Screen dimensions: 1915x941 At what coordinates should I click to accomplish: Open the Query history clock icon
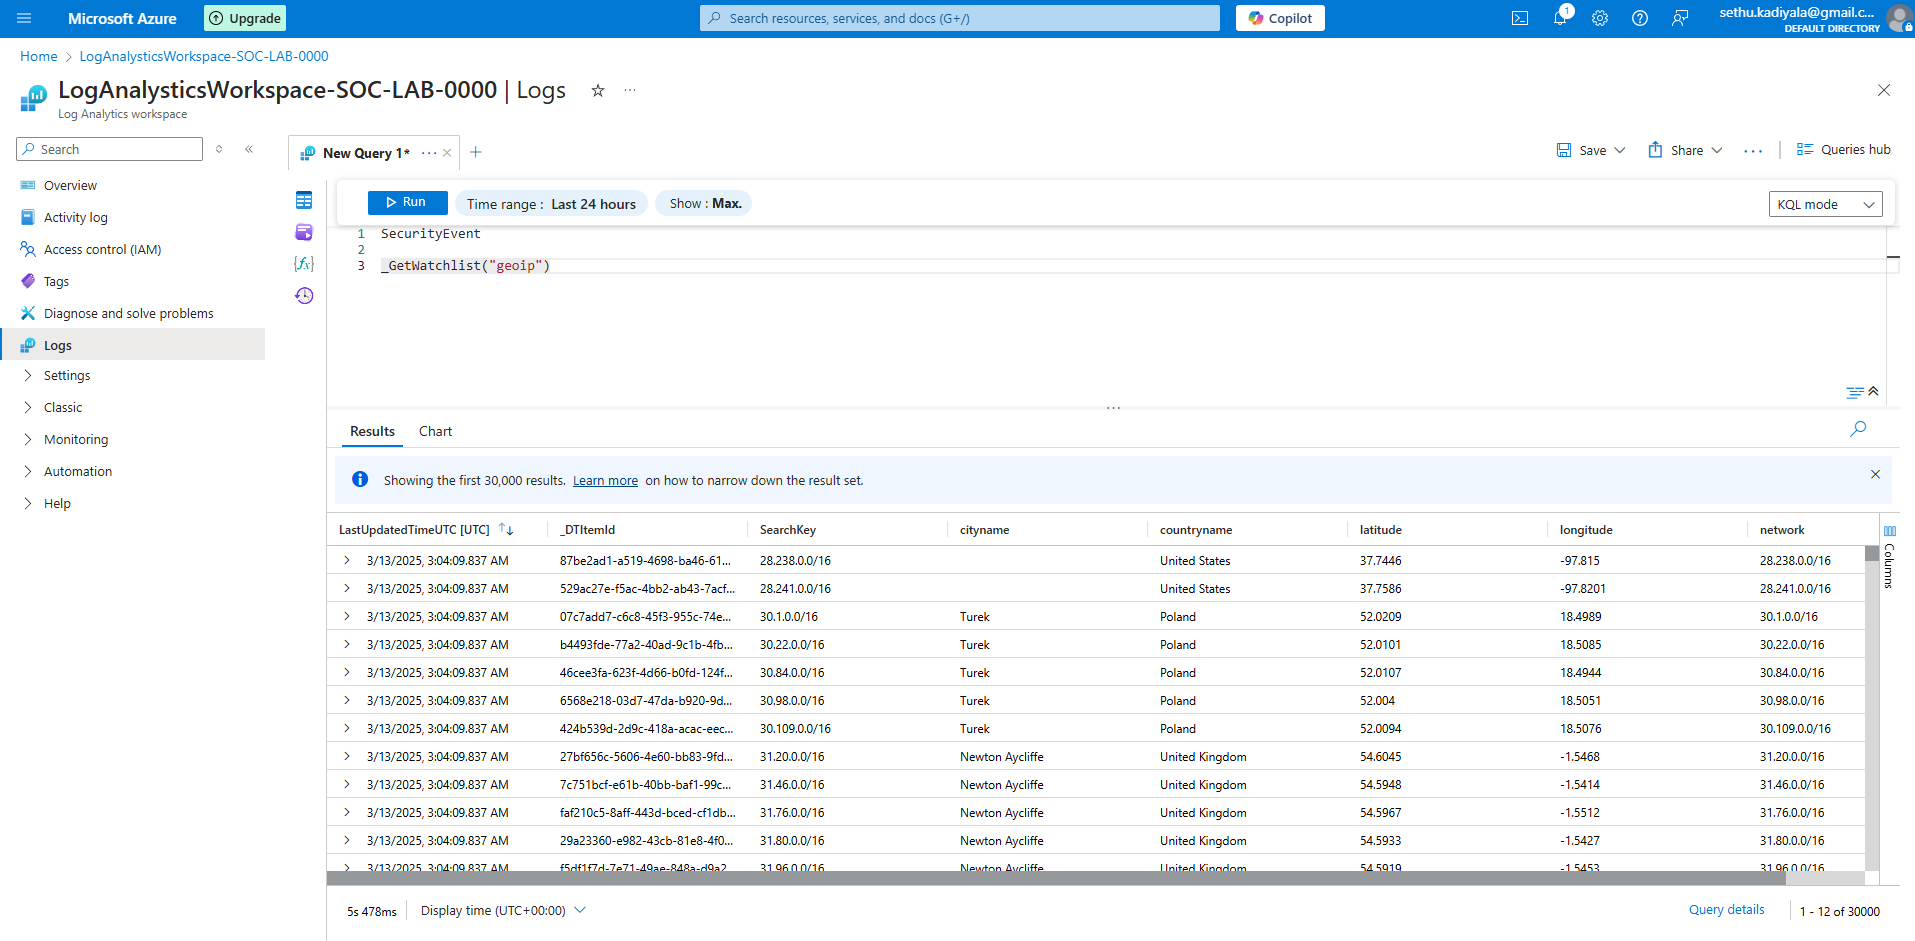click(304, 296)
